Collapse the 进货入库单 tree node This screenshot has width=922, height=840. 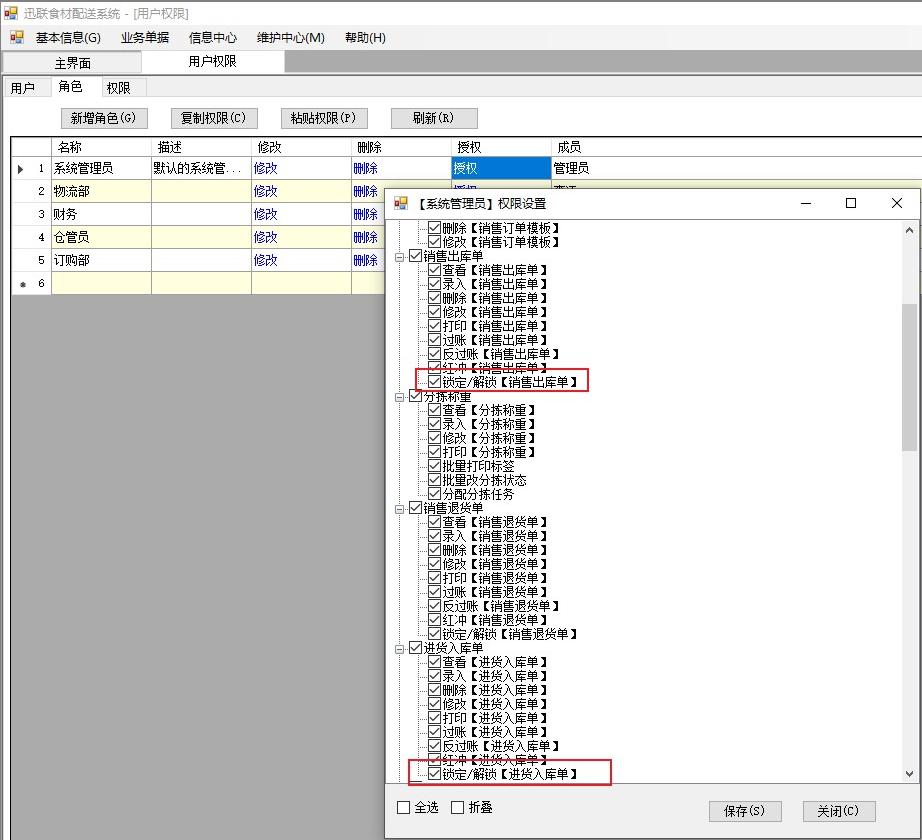pos(400,649)
